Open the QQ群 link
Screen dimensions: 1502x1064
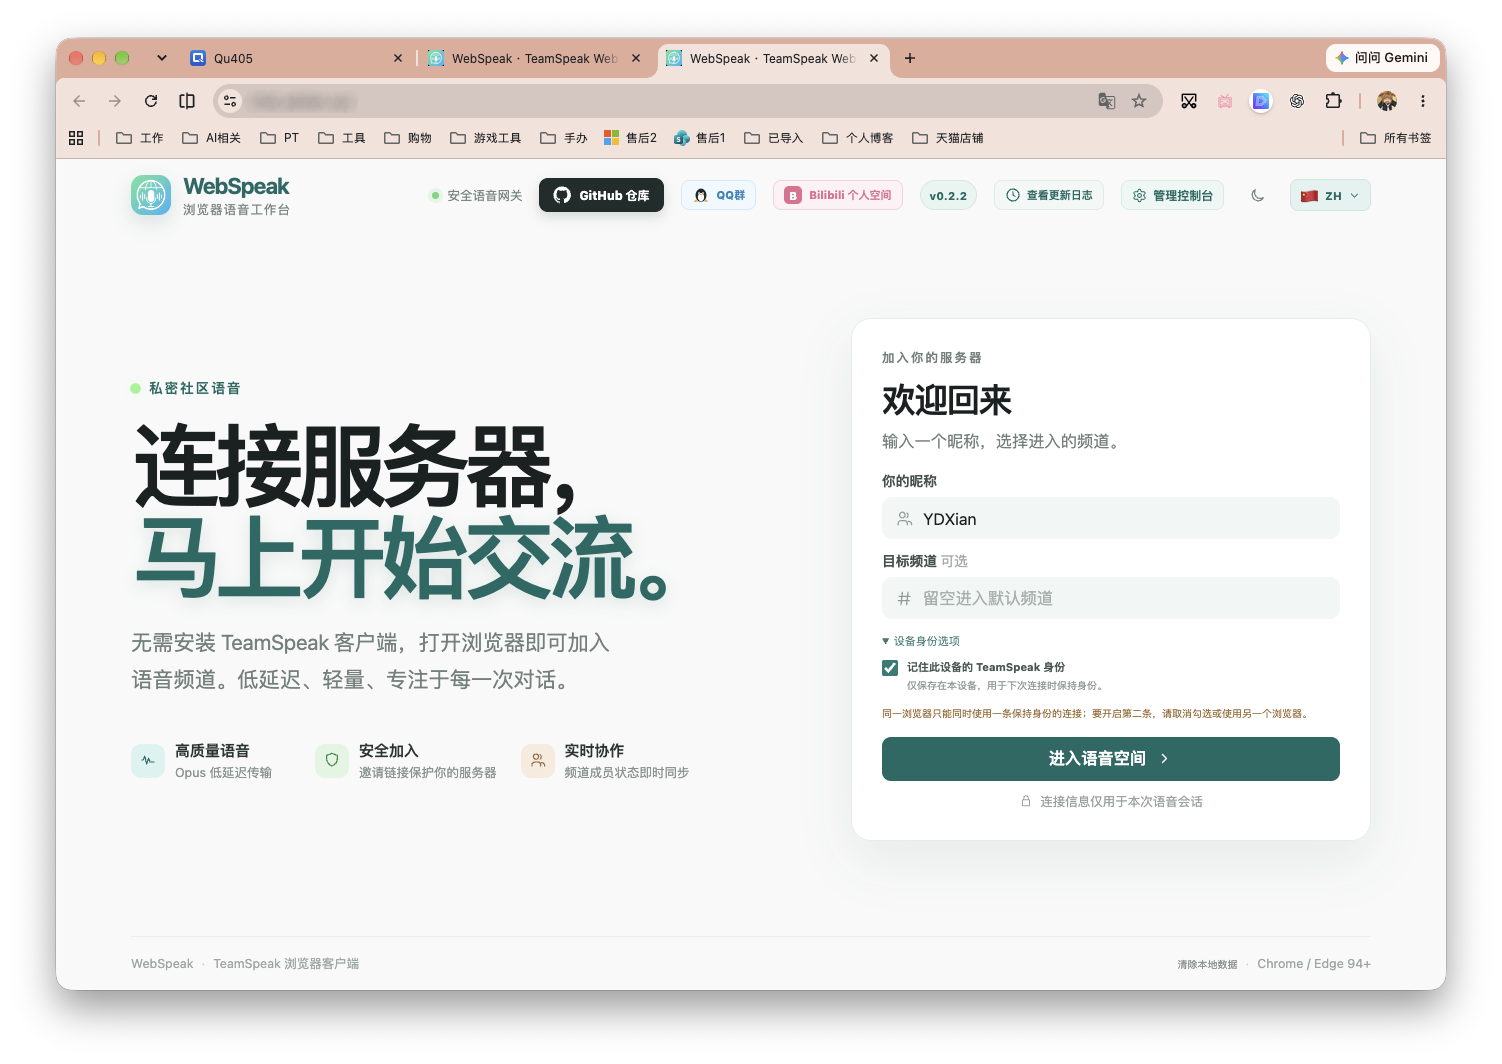719,196
